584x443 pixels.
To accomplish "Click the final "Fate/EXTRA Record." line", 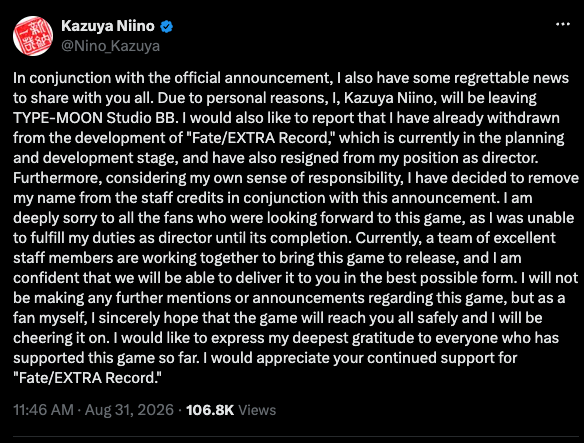I will [87, 378].
